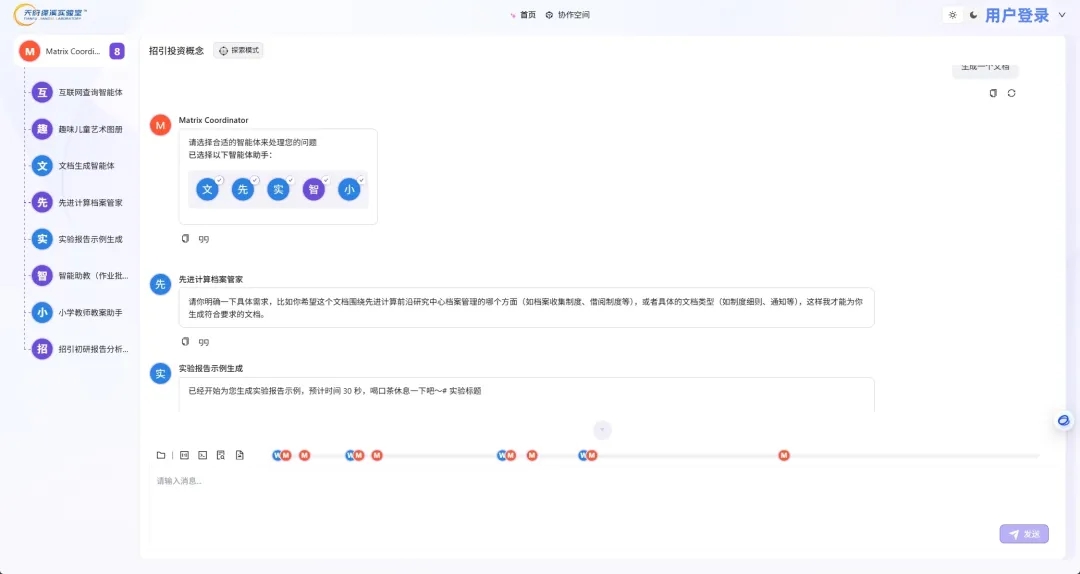1080x574 pixels.
Task: Click the regenerate icon below the user message
Action: point(1011,93)
